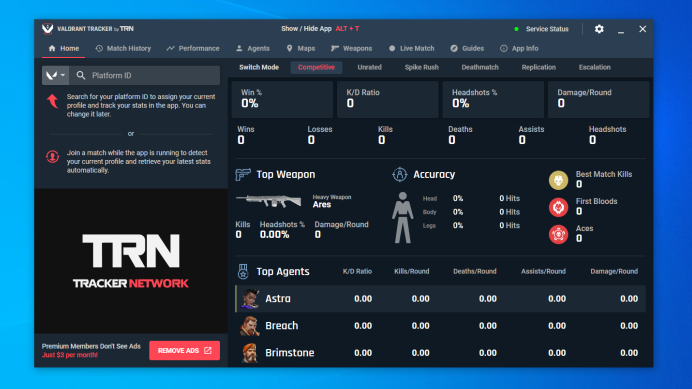The image size is (692, 389).
Task: Select Unrated mode
Action: point(369,68)
